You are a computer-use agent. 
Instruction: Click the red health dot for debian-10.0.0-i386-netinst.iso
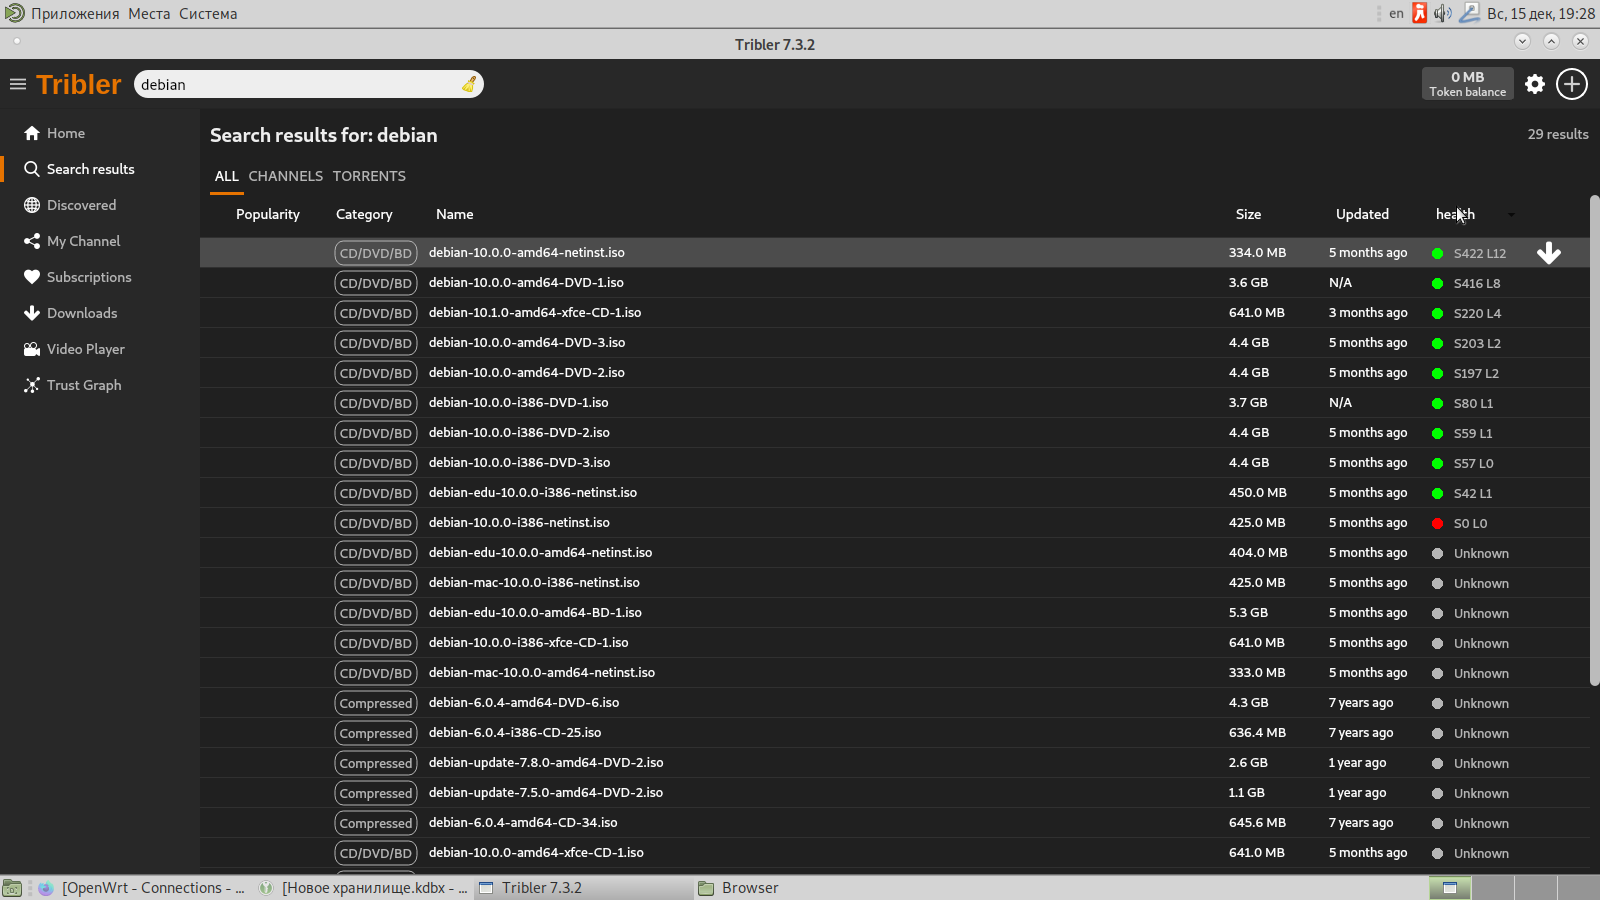[1437, 523]
